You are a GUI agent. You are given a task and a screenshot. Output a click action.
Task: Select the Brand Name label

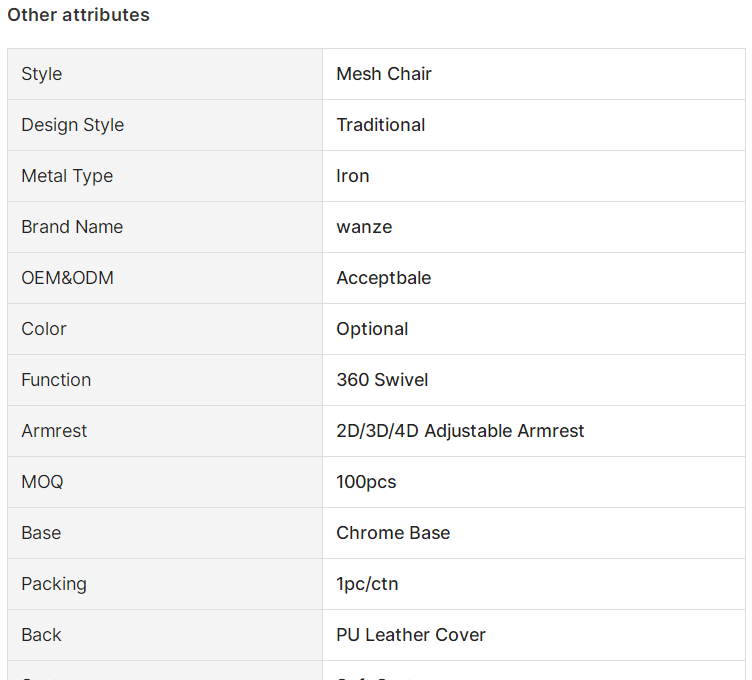pyautogui.click(x=72, y=227)
